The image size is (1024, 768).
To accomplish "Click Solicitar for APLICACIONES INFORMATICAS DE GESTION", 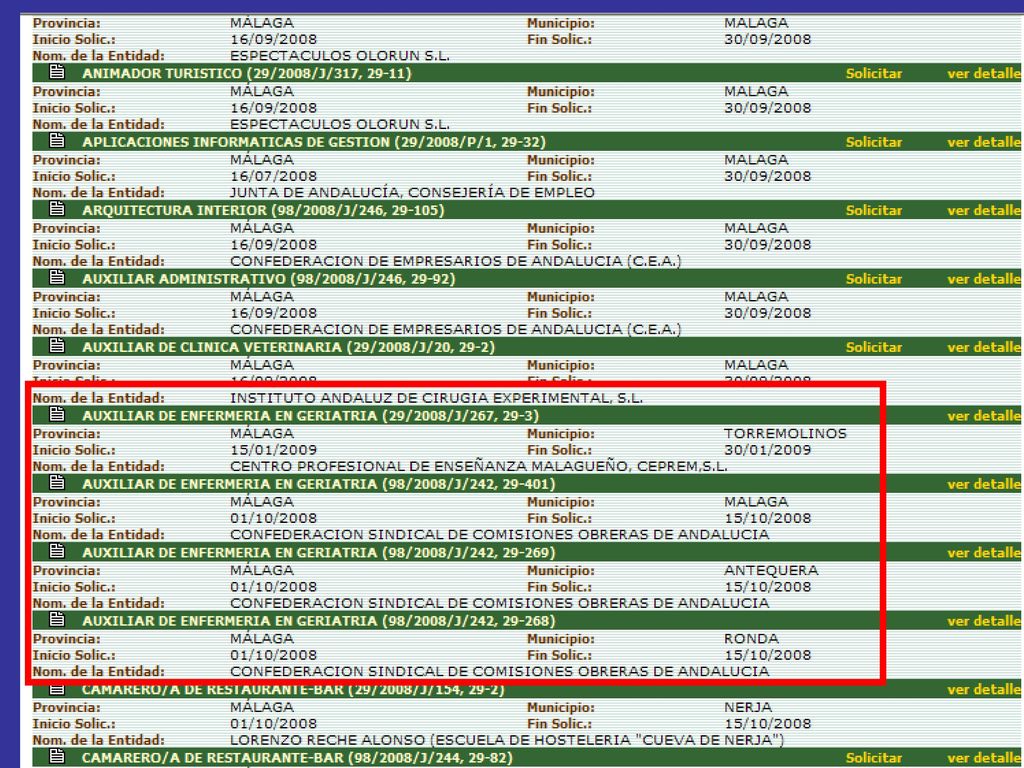I will pos(874,142).
